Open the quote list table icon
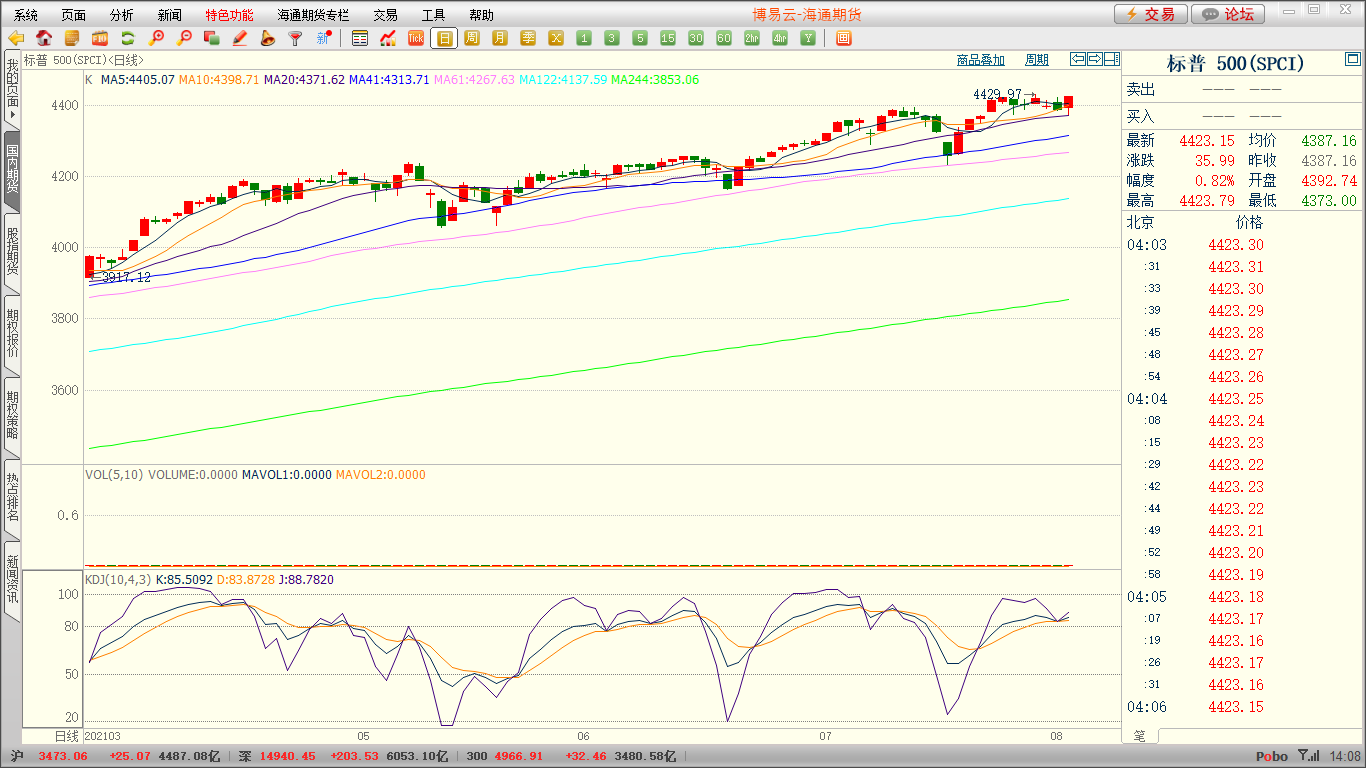The width and height of the screenshot is (1366, 768). tap(360, 38)
